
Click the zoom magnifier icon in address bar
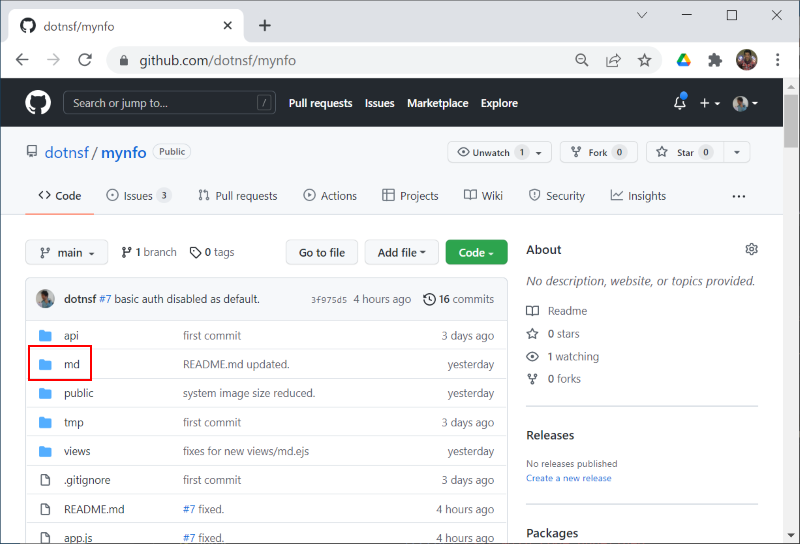(582, 60)
